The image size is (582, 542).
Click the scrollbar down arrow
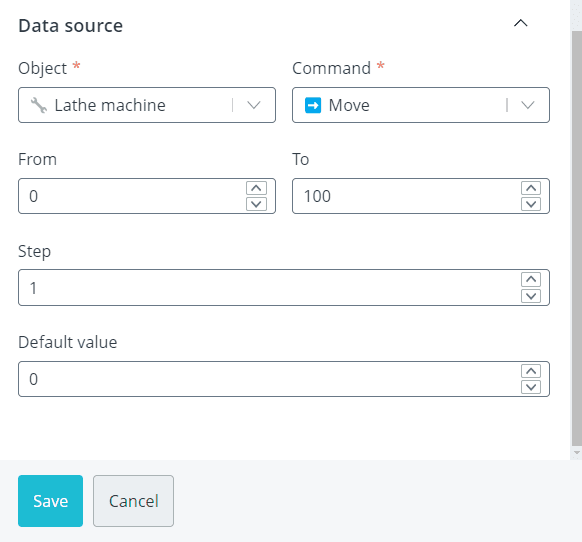(577, 453)
